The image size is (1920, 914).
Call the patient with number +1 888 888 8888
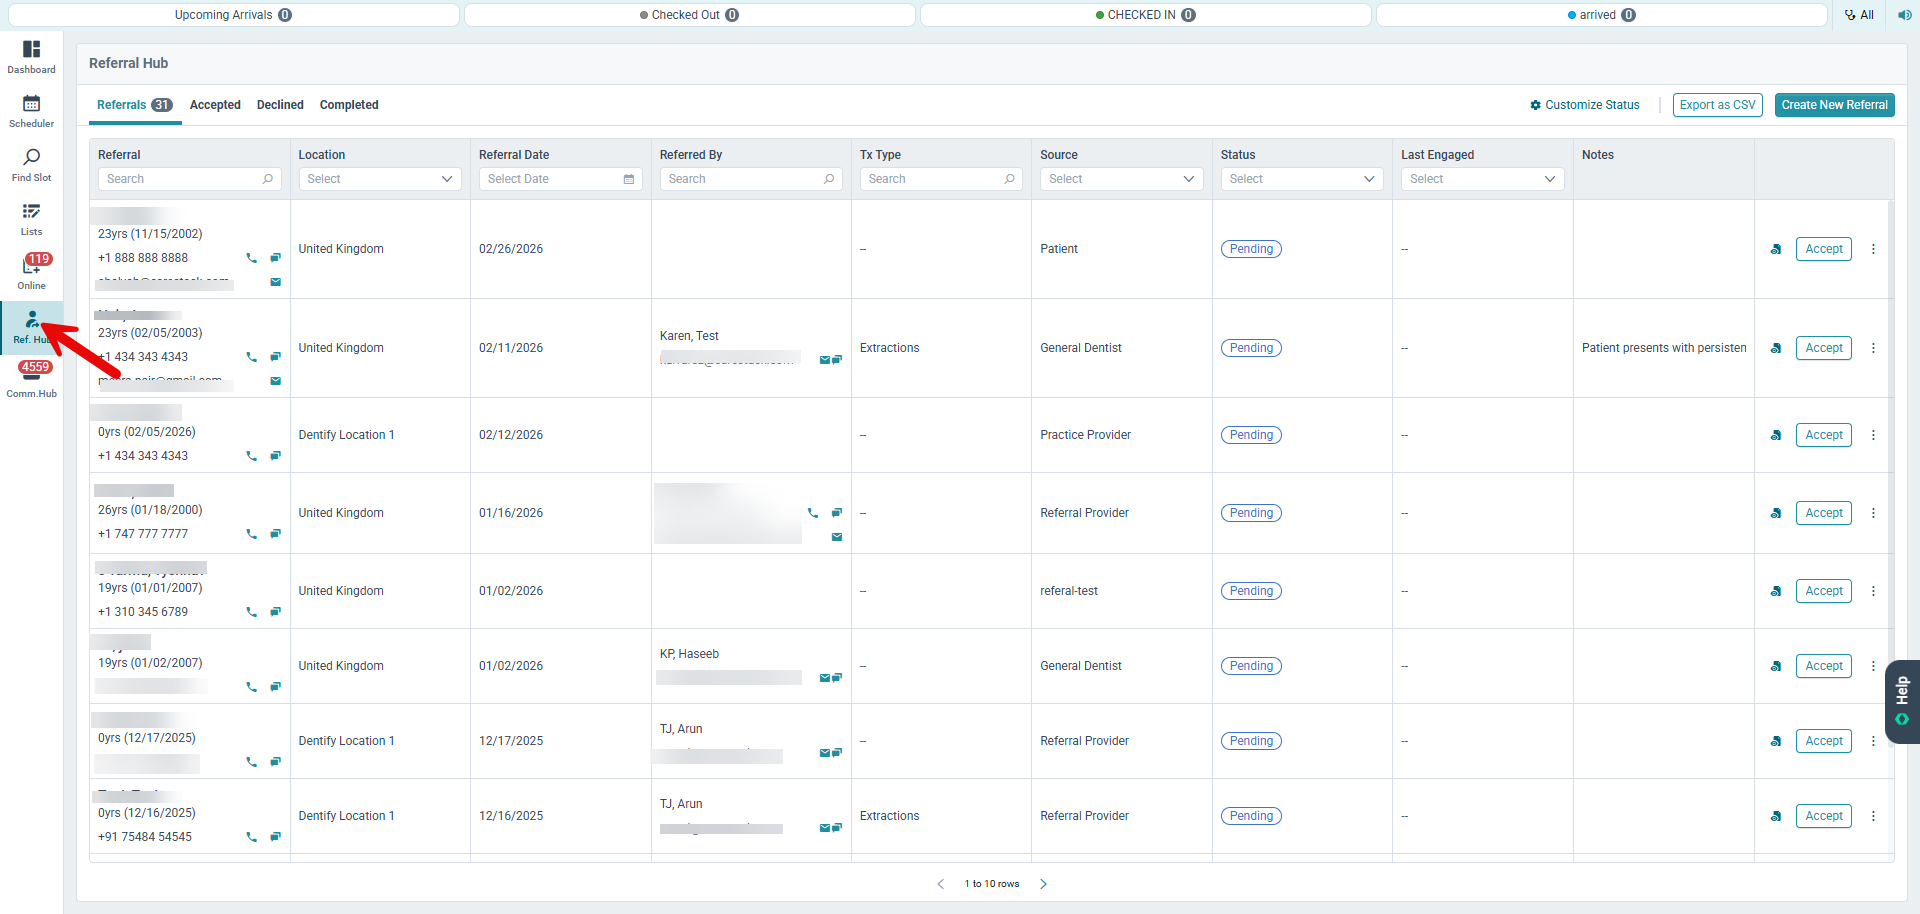[x=251, y=258]
